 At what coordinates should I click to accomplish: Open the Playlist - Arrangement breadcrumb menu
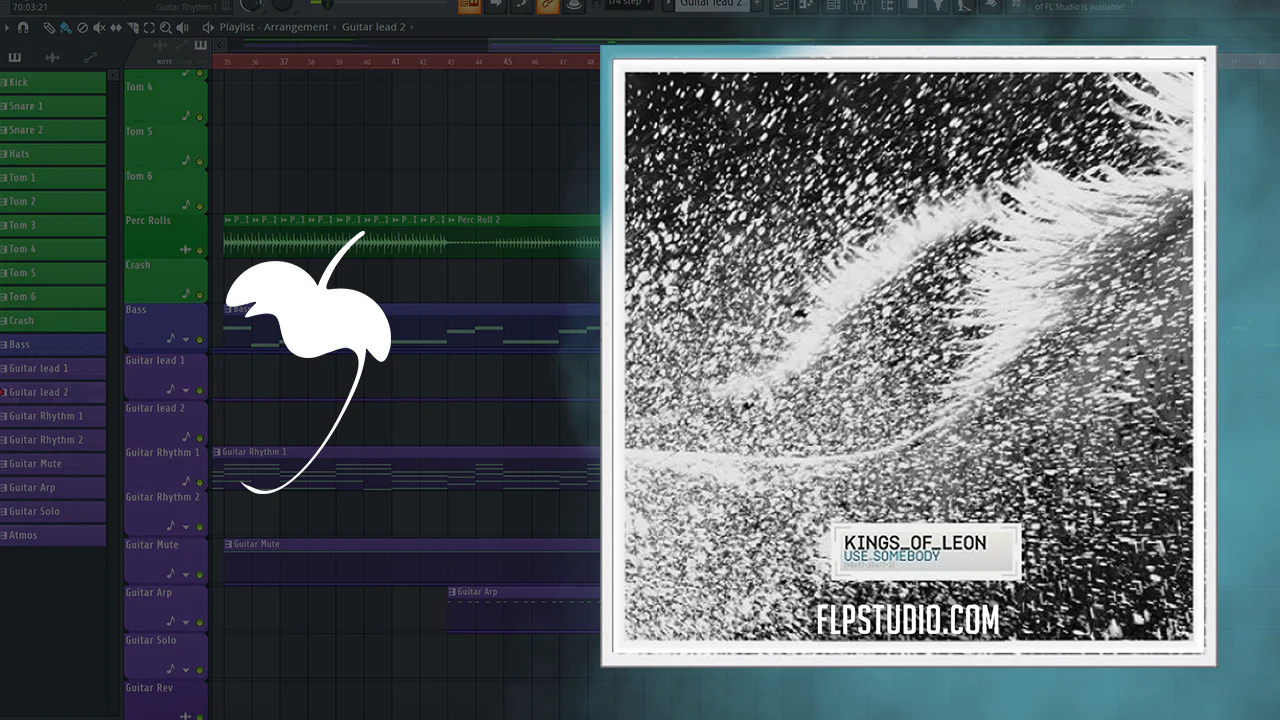pyautogui.click(x=275, y=28)
